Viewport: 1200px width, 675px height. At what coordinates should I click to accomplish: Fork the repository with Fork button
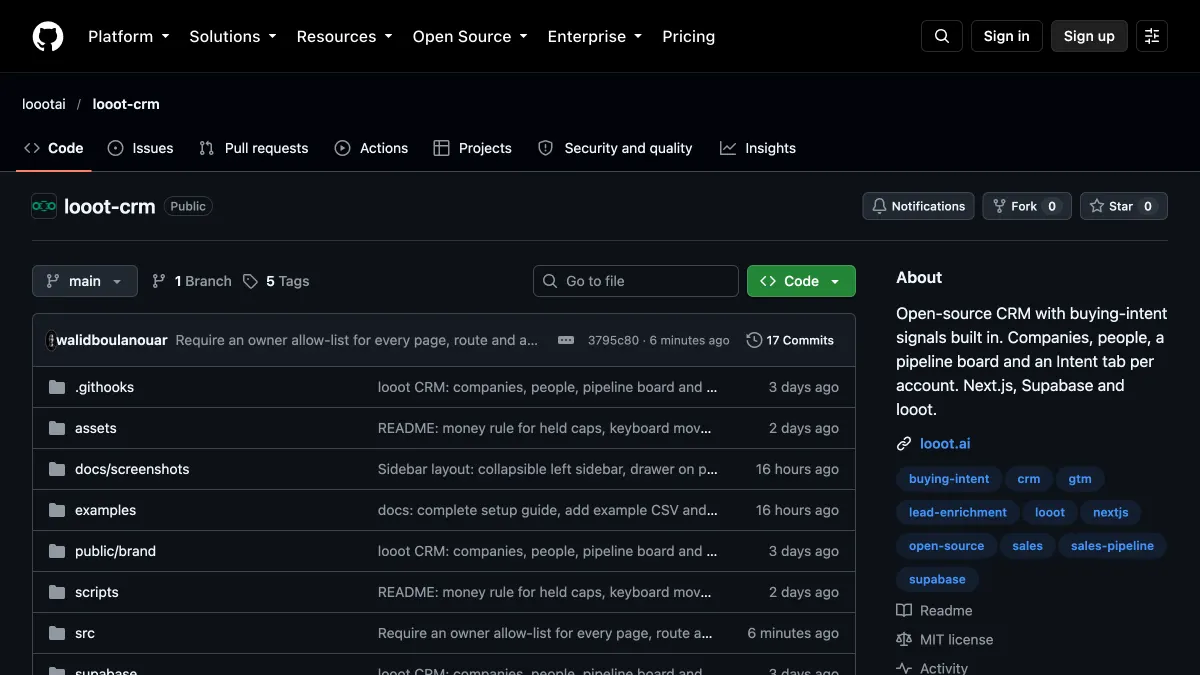1027,206
